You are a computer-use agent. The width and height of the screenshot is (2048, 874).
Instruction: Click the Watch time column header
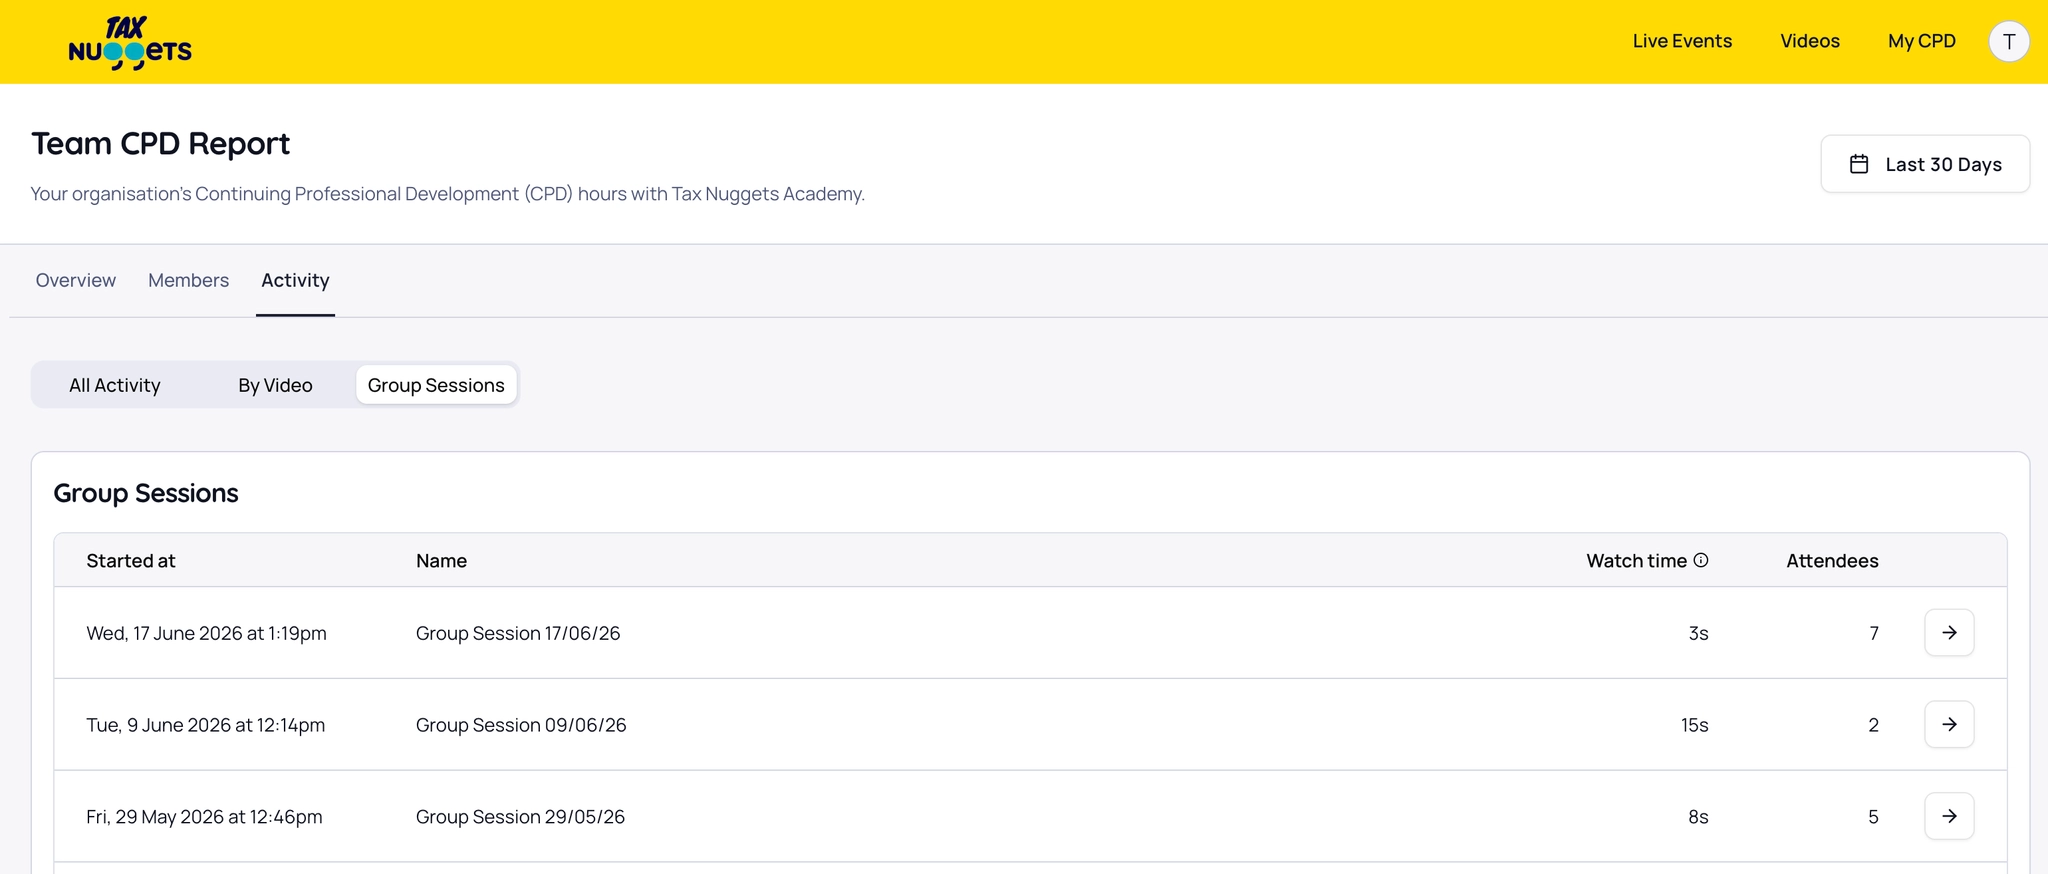click(1636, 561)
